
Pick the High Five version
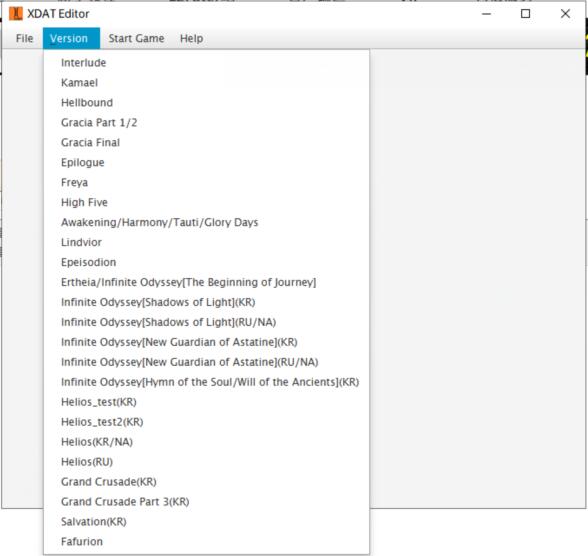[x=206, y=202]
